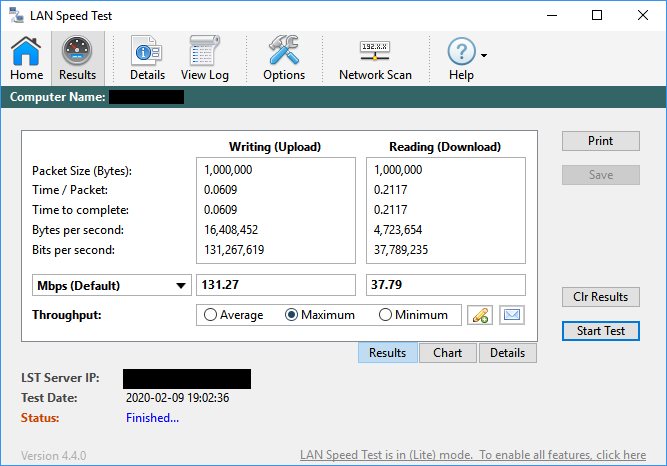Viewport: 667px width, 466px height.
Task: Click the upload 131.27 Mbps field
Action: click(x=276, y=285)
